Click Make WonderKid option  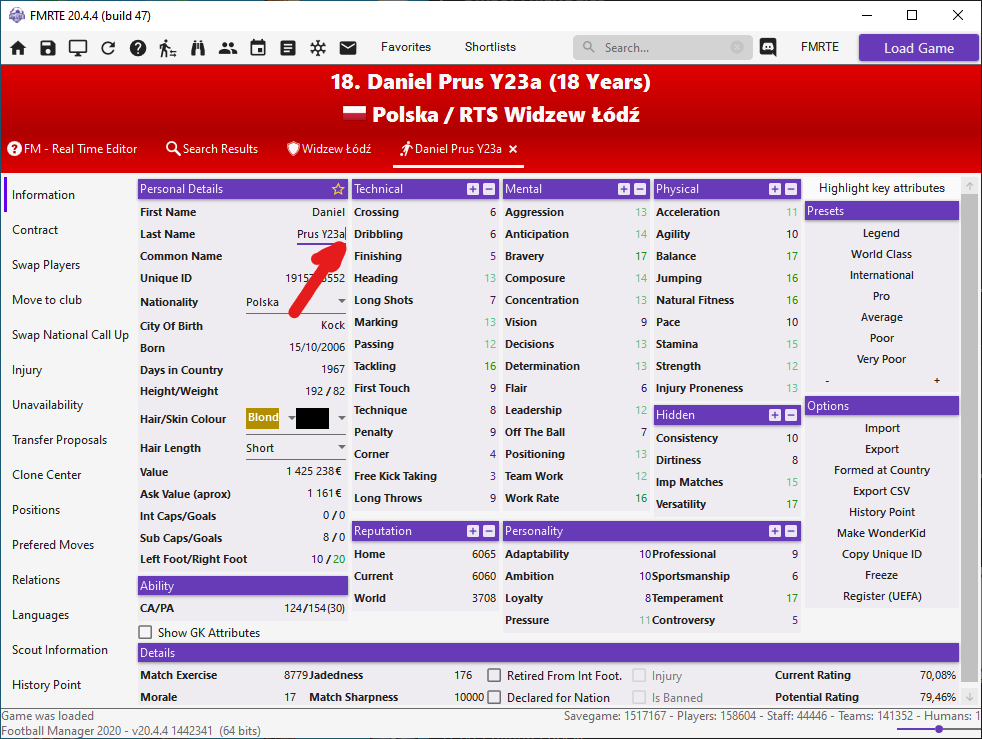pyautogui.click(x=881, y=533)
